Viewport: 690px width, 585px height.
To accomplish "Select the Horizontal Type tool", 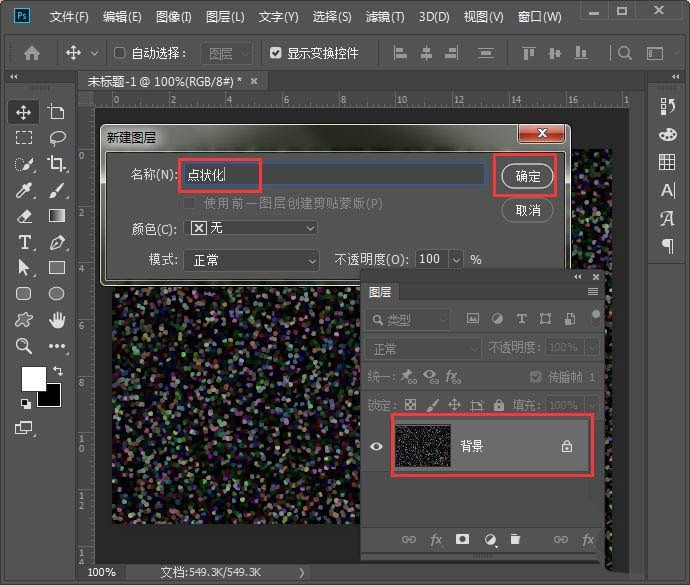I will (24, 242).
